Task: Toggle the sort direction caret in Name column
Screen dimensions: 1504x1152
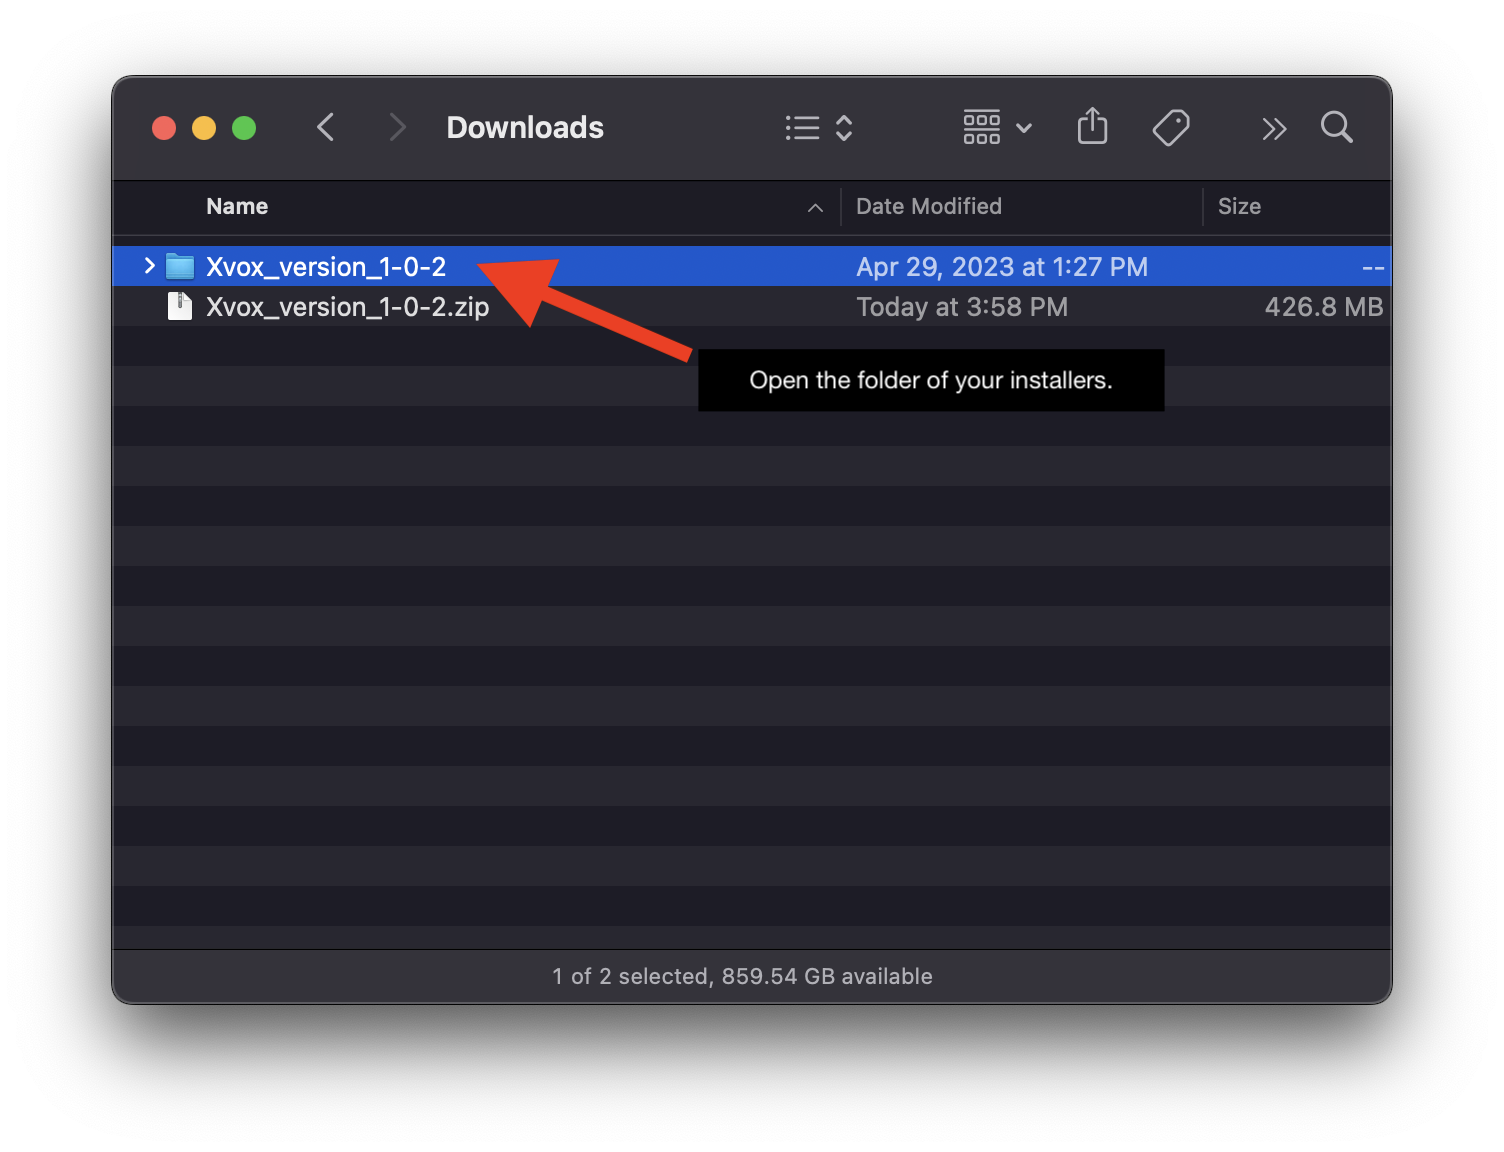Action: (815, 207)
